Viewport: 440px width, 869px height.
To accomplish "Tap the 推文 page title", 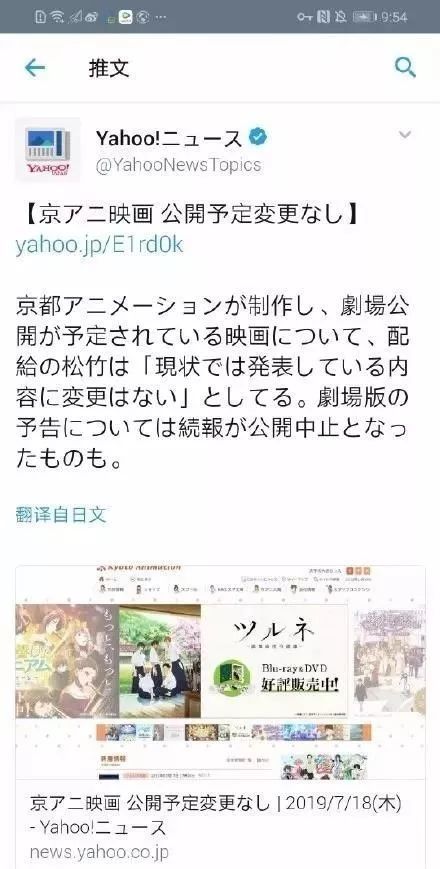I will (109, 68).
